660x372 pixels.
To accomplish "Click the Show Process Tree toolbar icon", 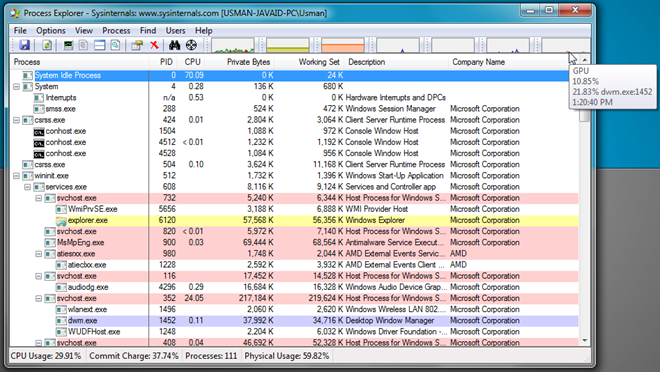I will (x=83, y=45).
